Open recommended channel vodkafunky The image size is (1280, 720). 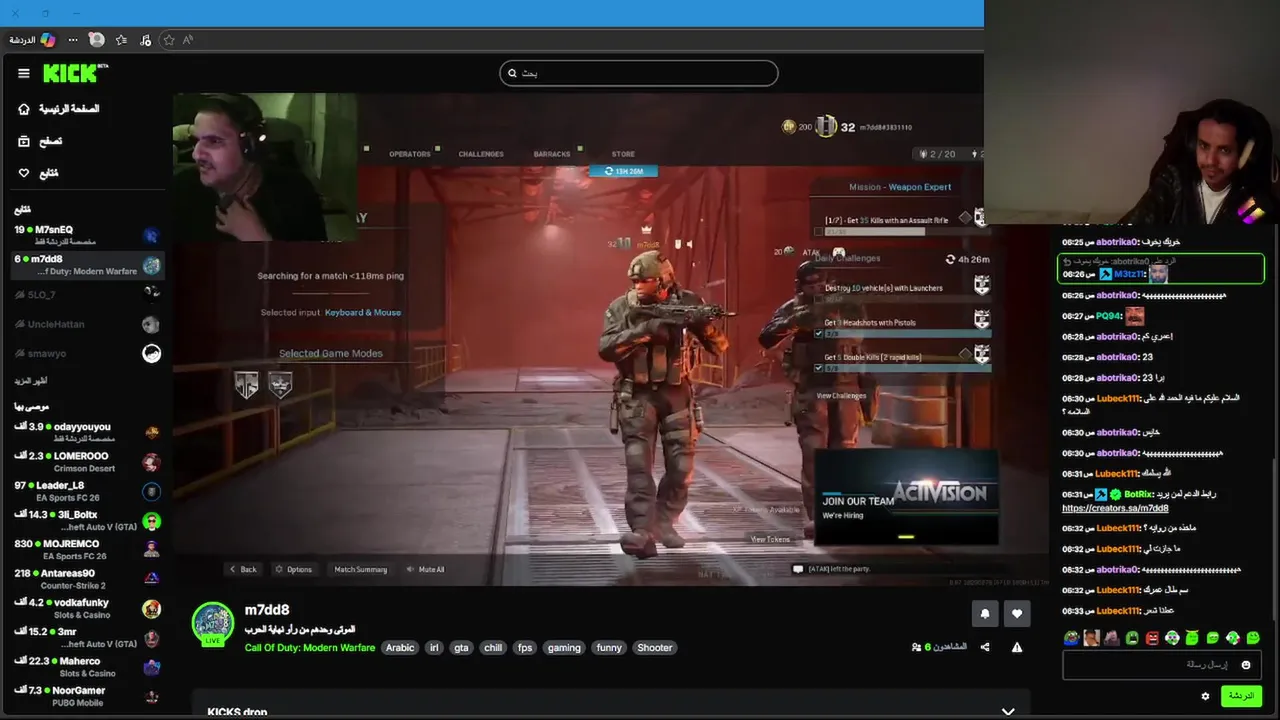(x=88, y=608)
